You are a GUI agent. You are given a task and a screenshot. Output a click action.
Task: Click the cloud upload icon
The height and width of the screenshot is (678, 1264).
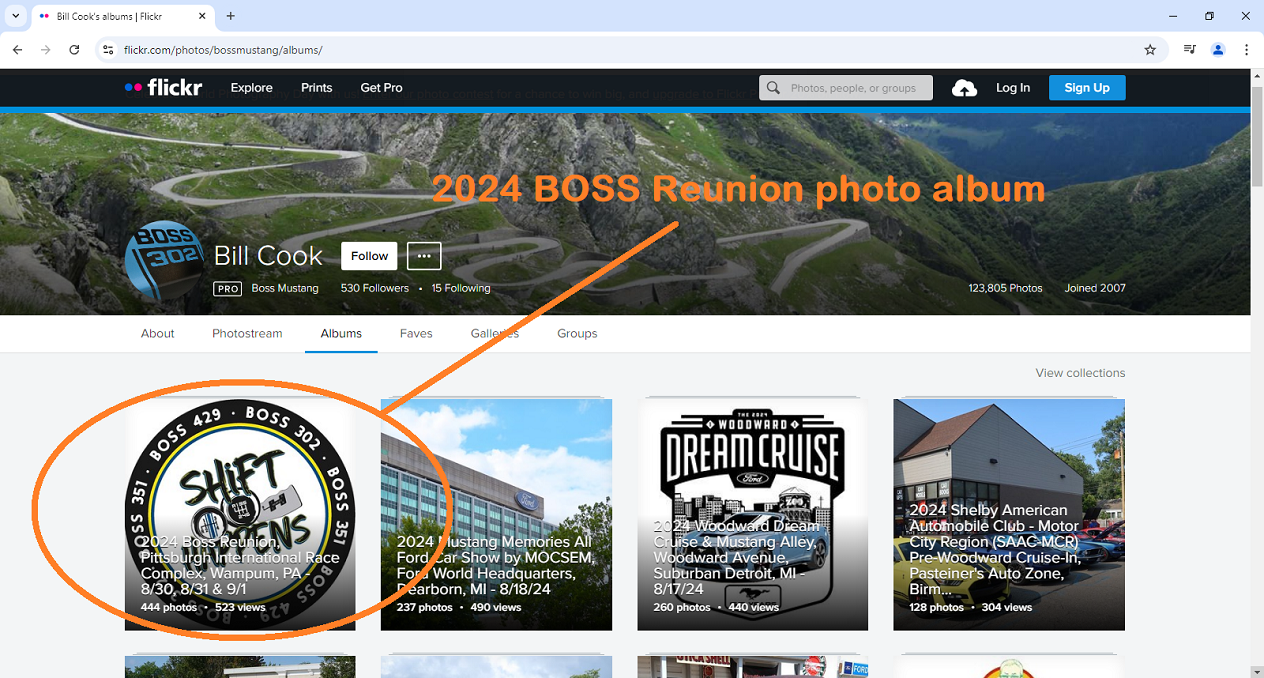pos(964,88)
